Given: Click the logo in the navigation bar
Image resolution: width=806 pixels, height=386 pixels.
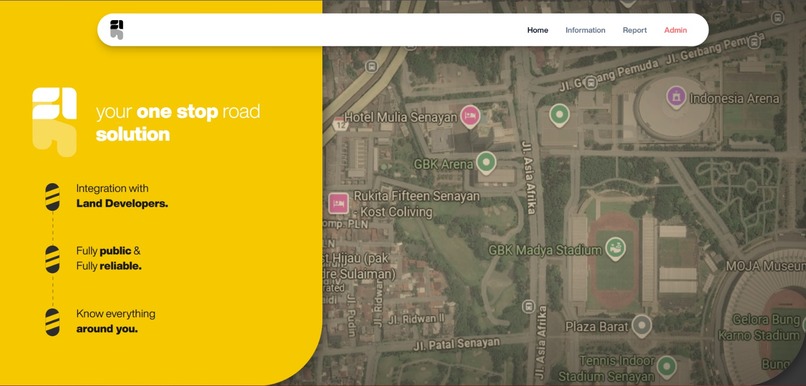Looking at the screenshot, I should 117,30.
